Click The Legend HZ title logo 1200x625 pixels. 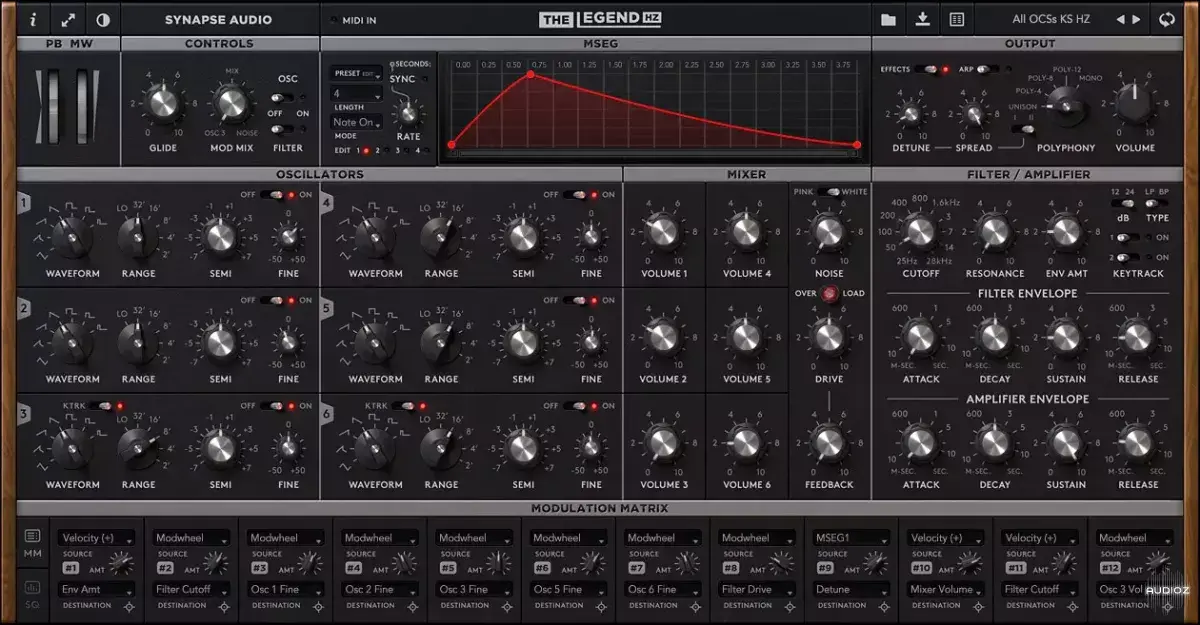pos(600,19)
